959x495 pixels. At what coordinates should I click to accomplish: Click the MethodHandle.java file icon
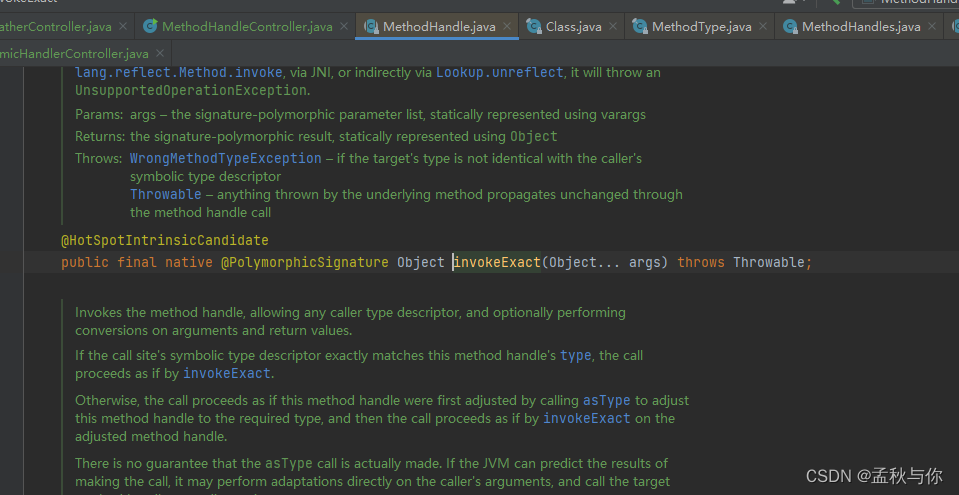371,26
